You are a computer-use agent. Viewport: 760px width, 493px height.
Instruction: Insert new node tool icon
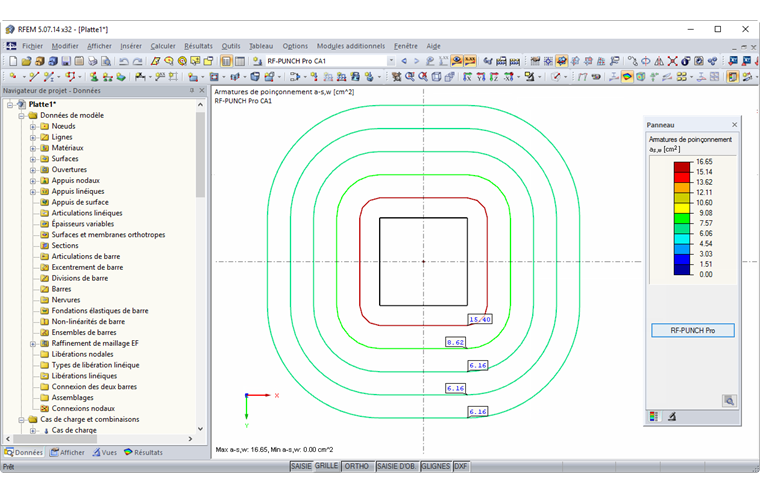13,77
